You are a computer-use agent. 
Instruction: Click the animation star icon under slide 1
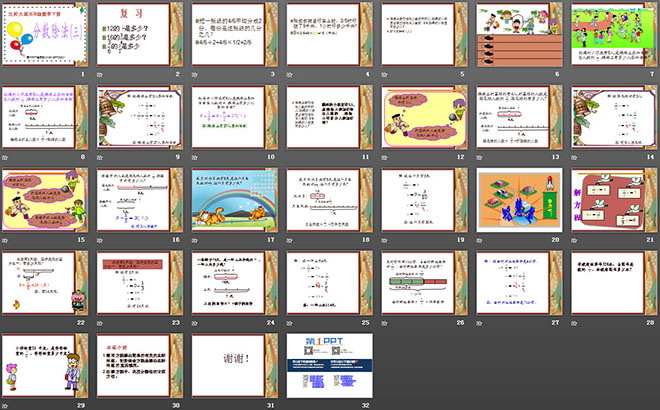tap(6, 75)
